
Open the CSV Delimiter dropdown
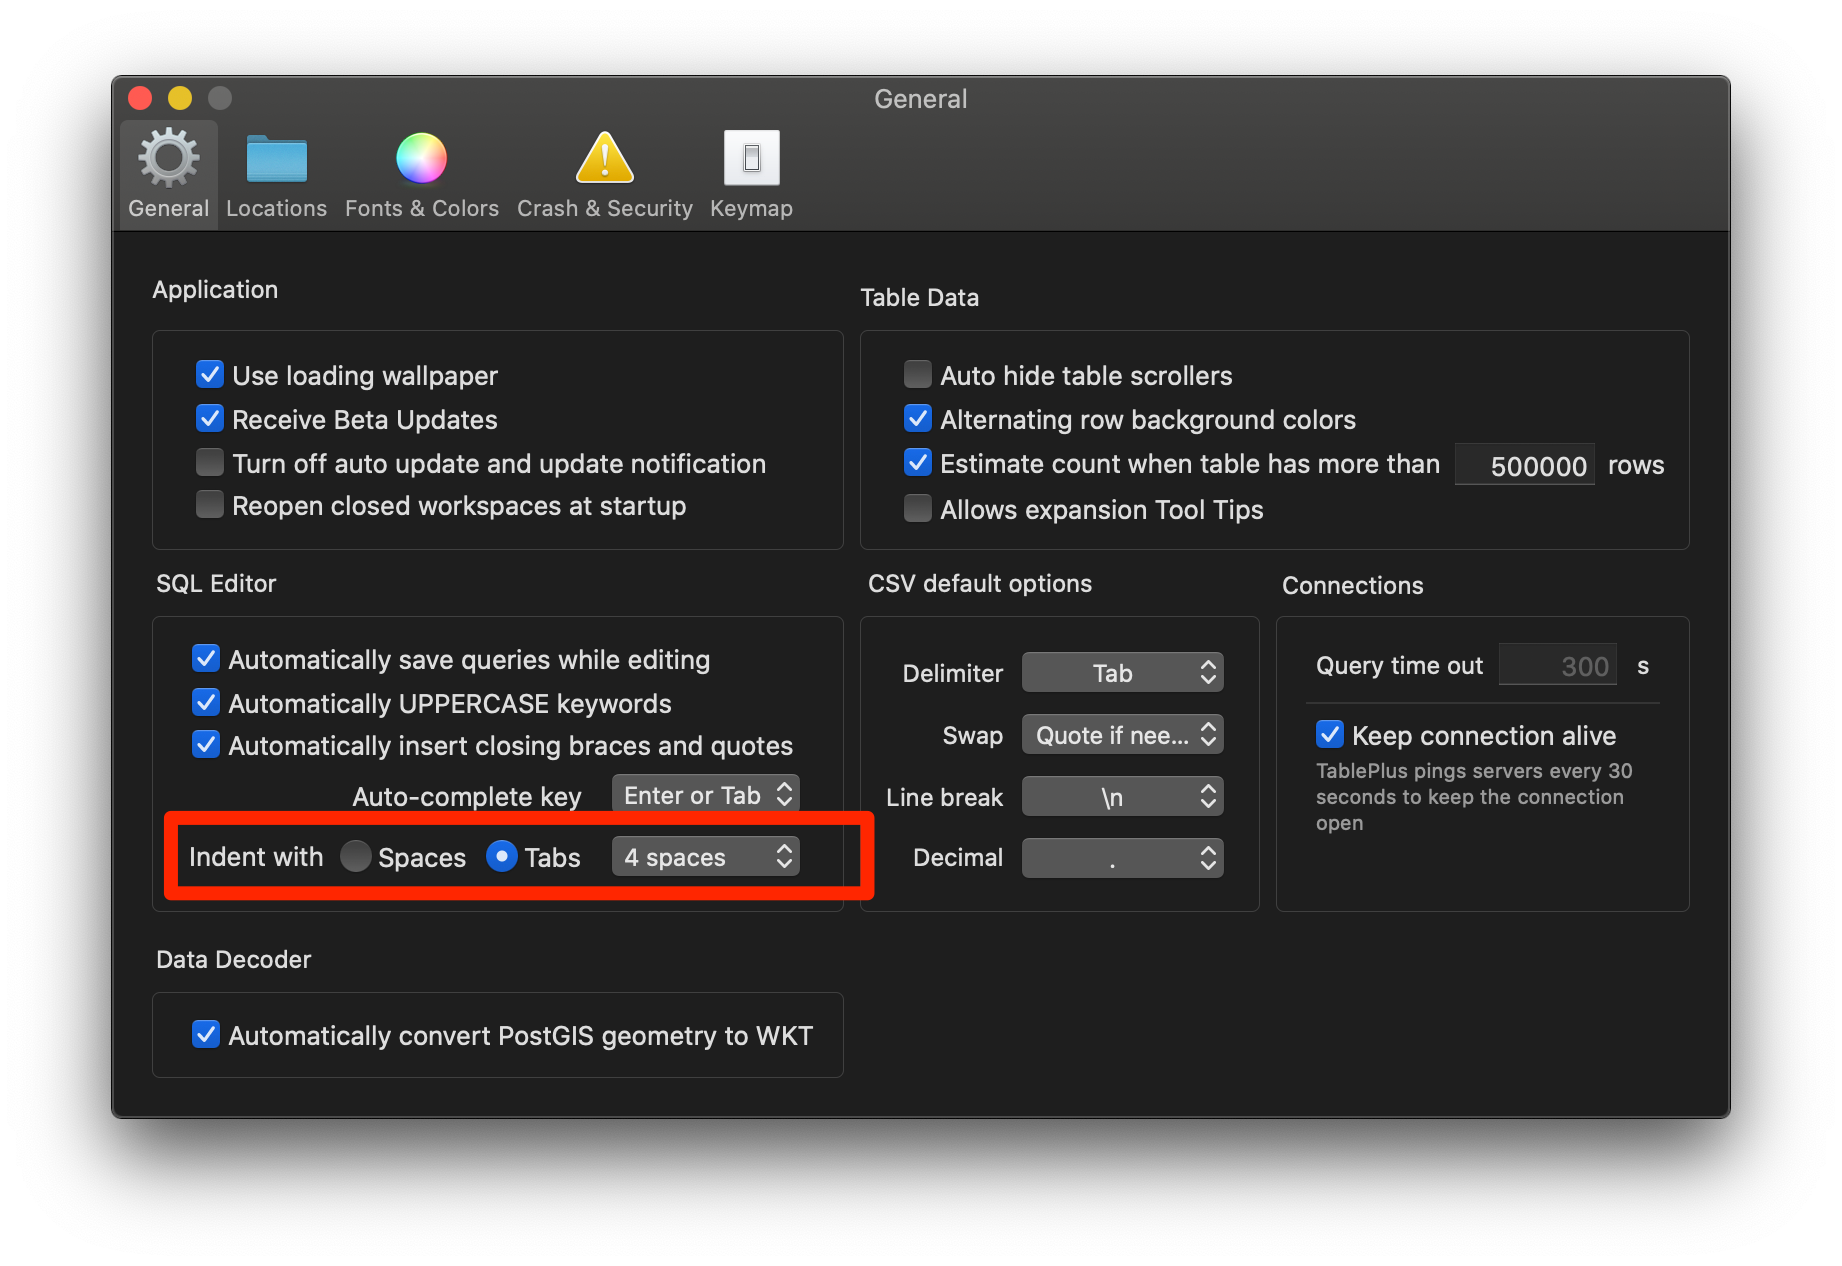pyautogui.click(x=1122, y=672)
